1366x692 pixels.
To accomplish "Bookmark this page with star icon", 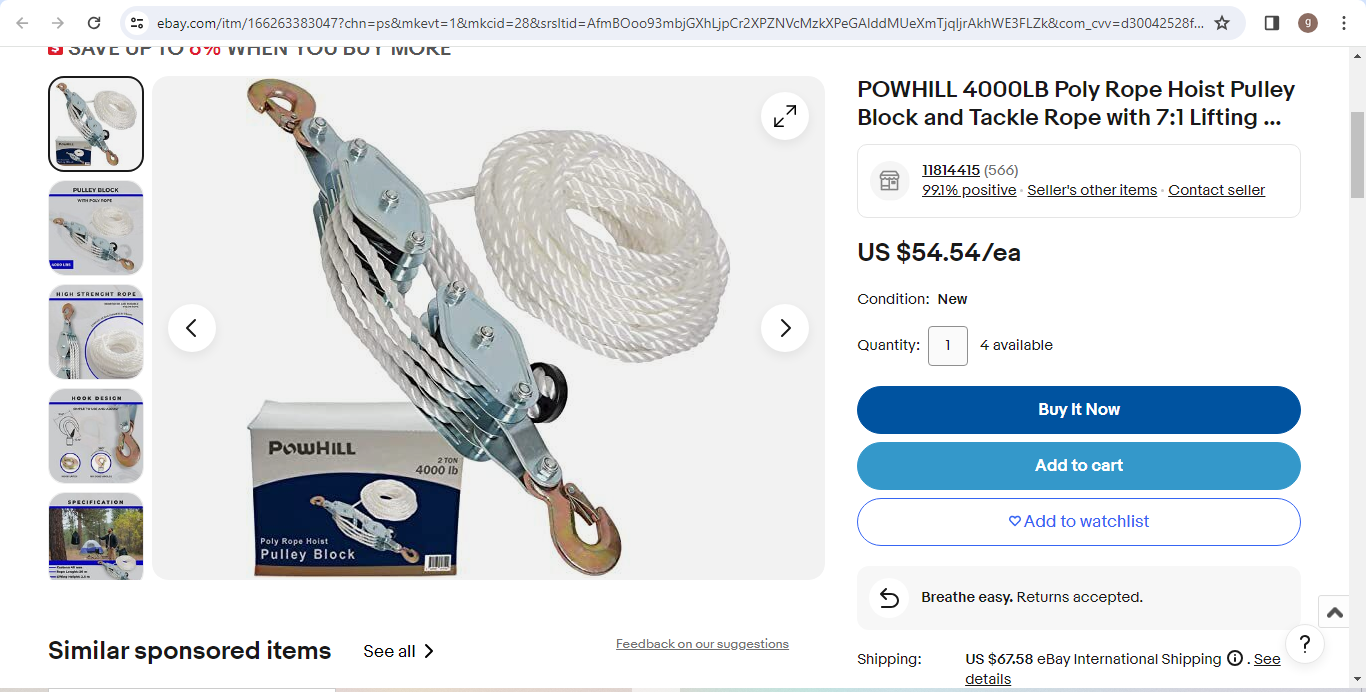I will point(1222,23).
